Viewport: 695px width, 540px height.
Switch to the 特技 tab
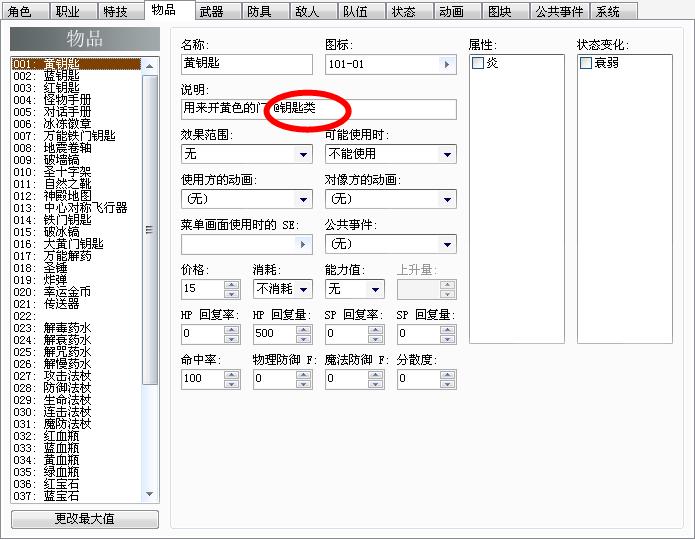coord(120,11)
